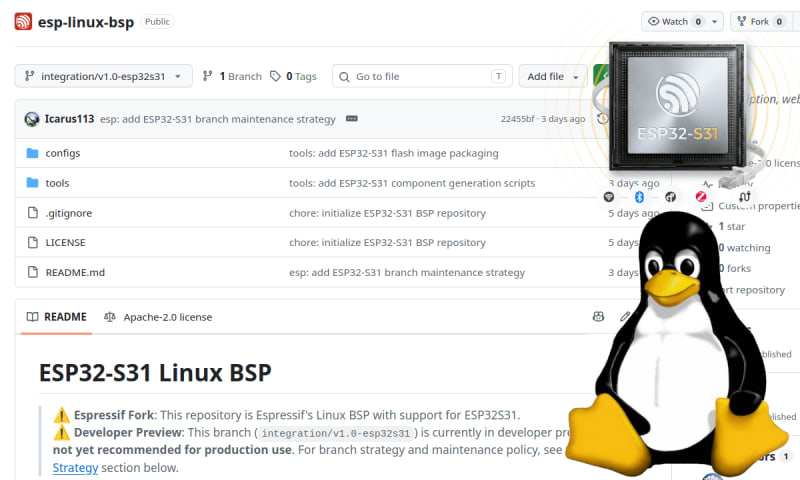Expand the Watch options dropdown arrow

click(715, 21)
